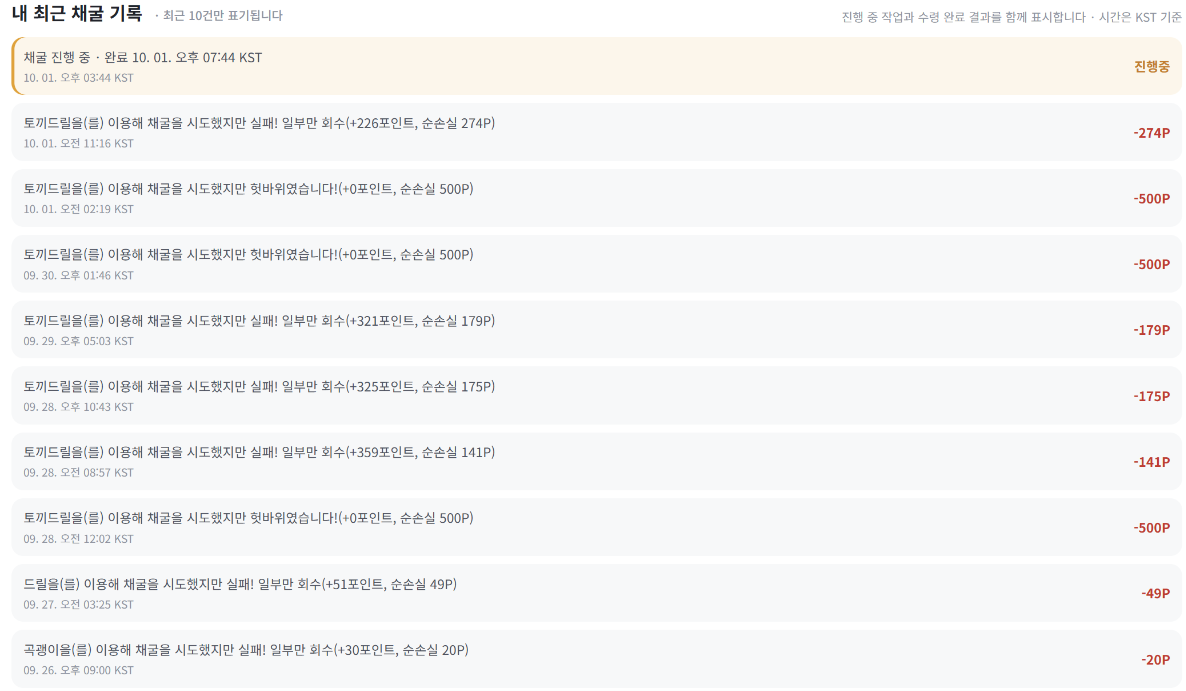This screenshot has width=1186, height=691.
Task: Select the record text mentioning '+359포인트, 순손실 141P'
Action: 259,452
